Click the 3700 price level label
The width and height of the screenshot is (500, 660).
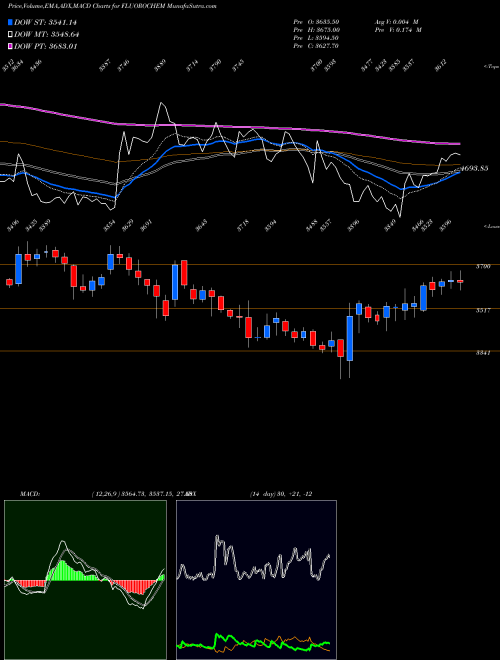tap(483, 266)
